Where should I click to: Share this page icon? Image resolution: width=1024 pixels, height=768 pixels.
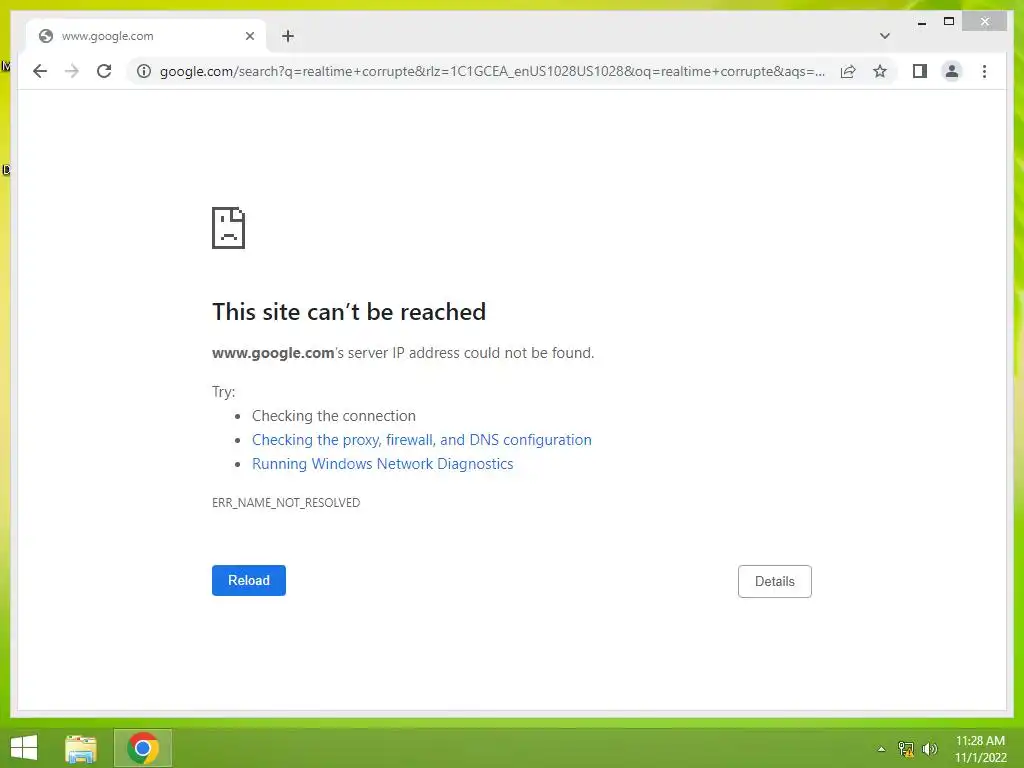(x=848, y=71)
